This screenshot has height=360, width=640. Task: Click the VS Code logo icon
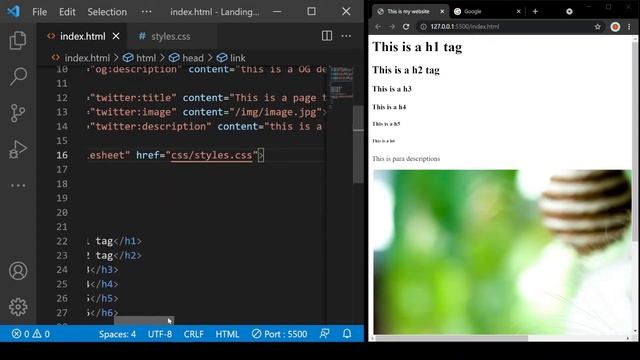click(x=13, y=11)
